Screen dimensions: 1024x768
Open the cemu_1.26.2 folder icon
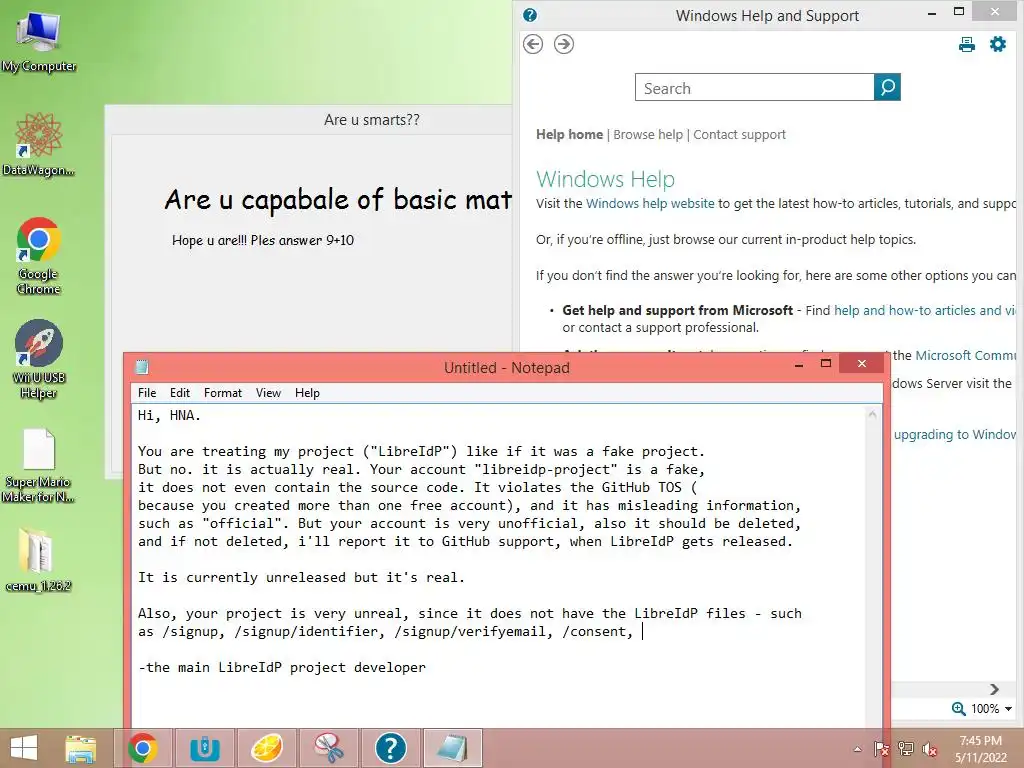(39, 559)
